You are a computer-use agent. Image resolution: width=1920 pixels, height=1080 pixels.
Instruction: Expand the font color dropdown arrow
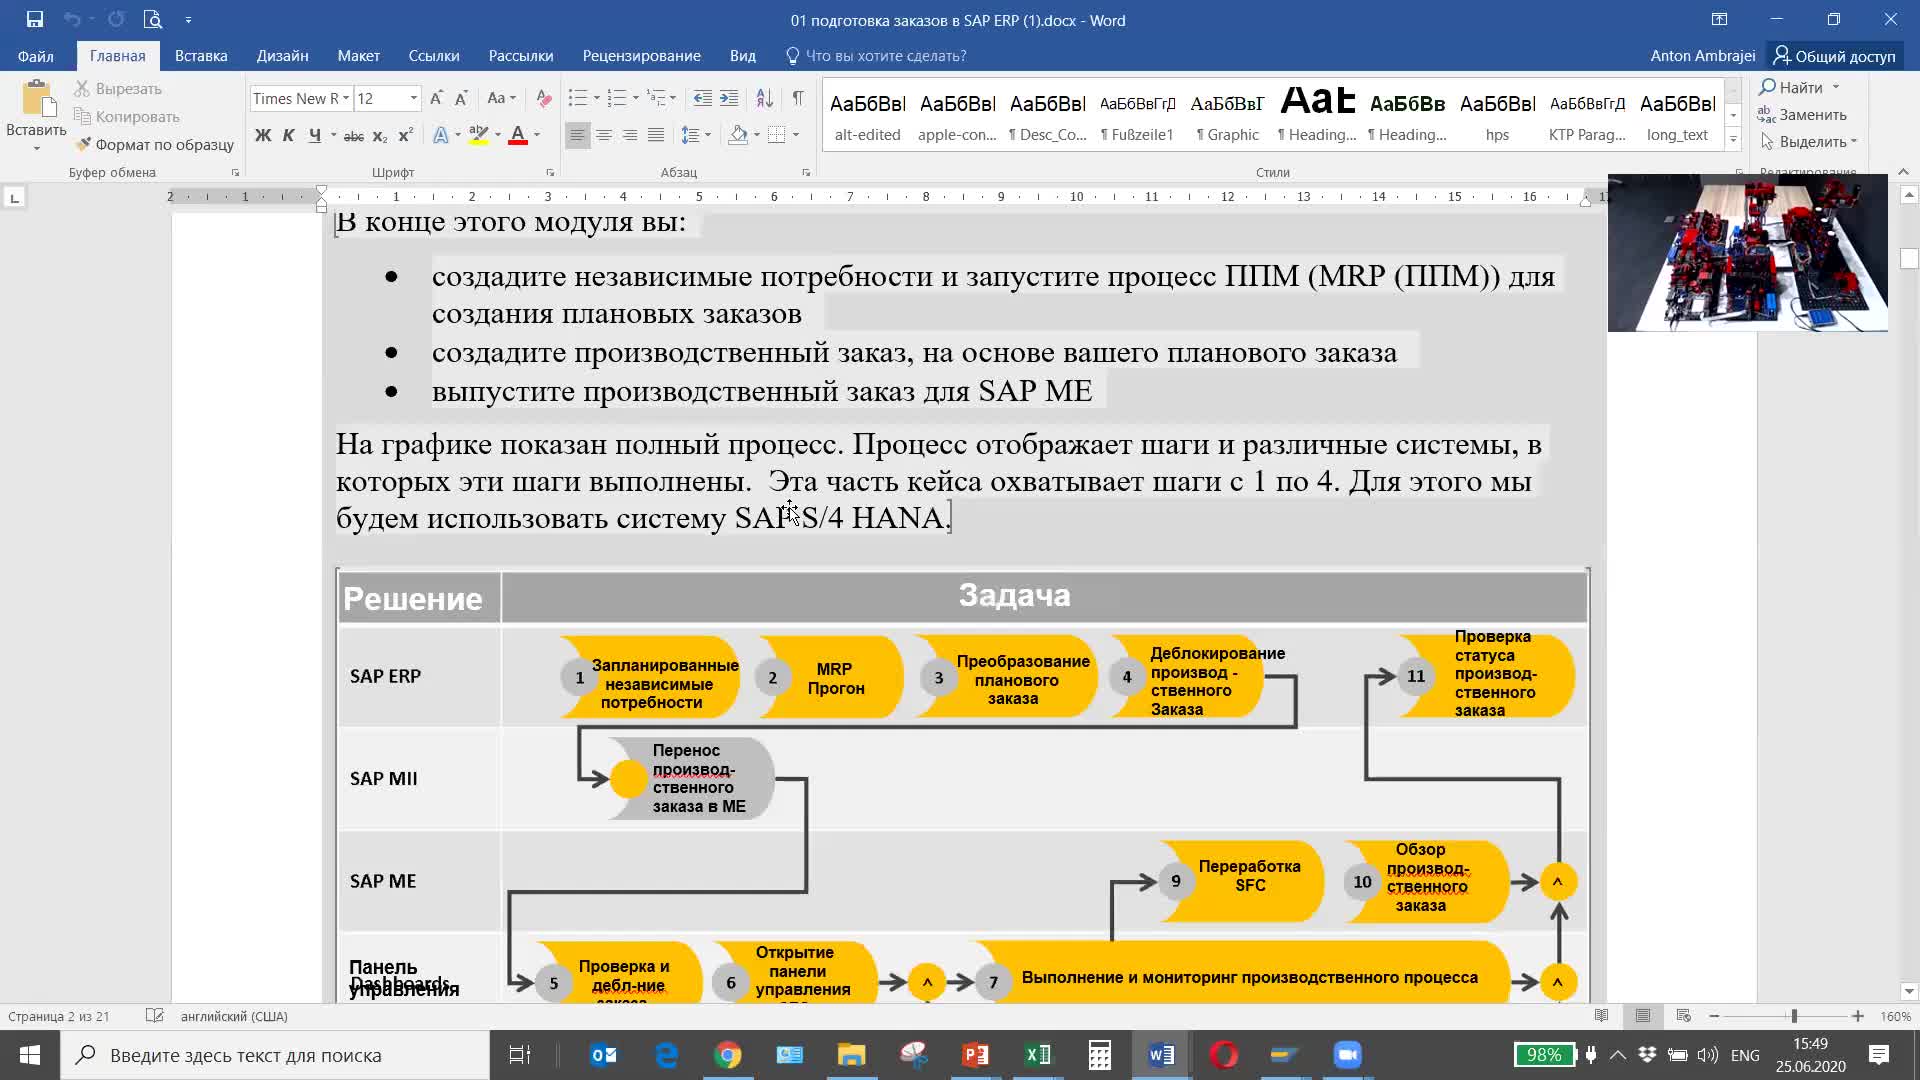(537, 135)
